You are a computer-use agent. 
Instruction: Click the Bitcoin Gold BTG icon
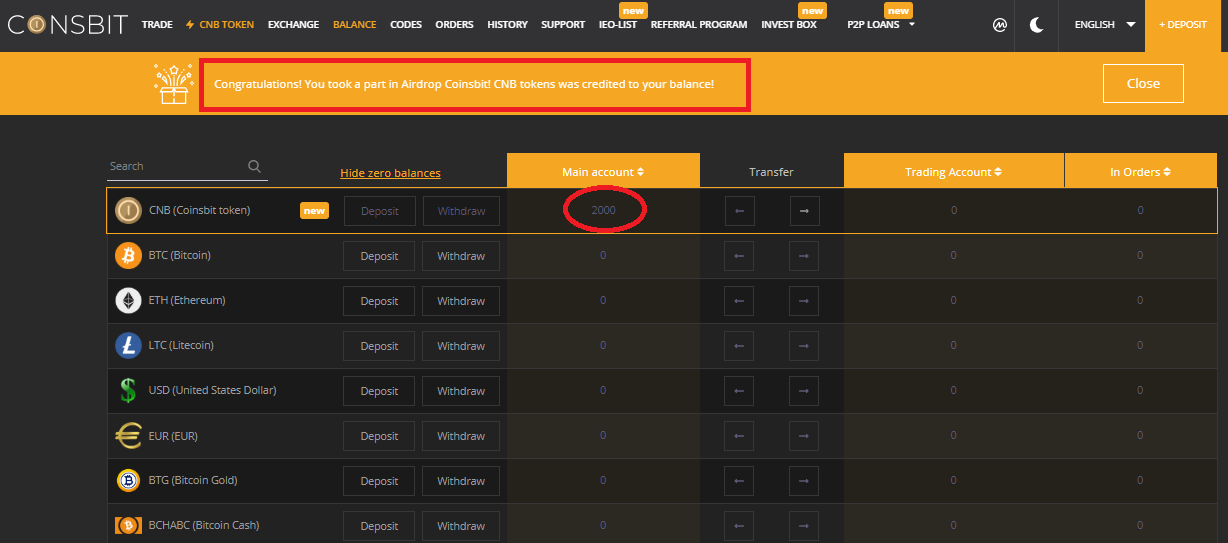click(x=128, y=480)
